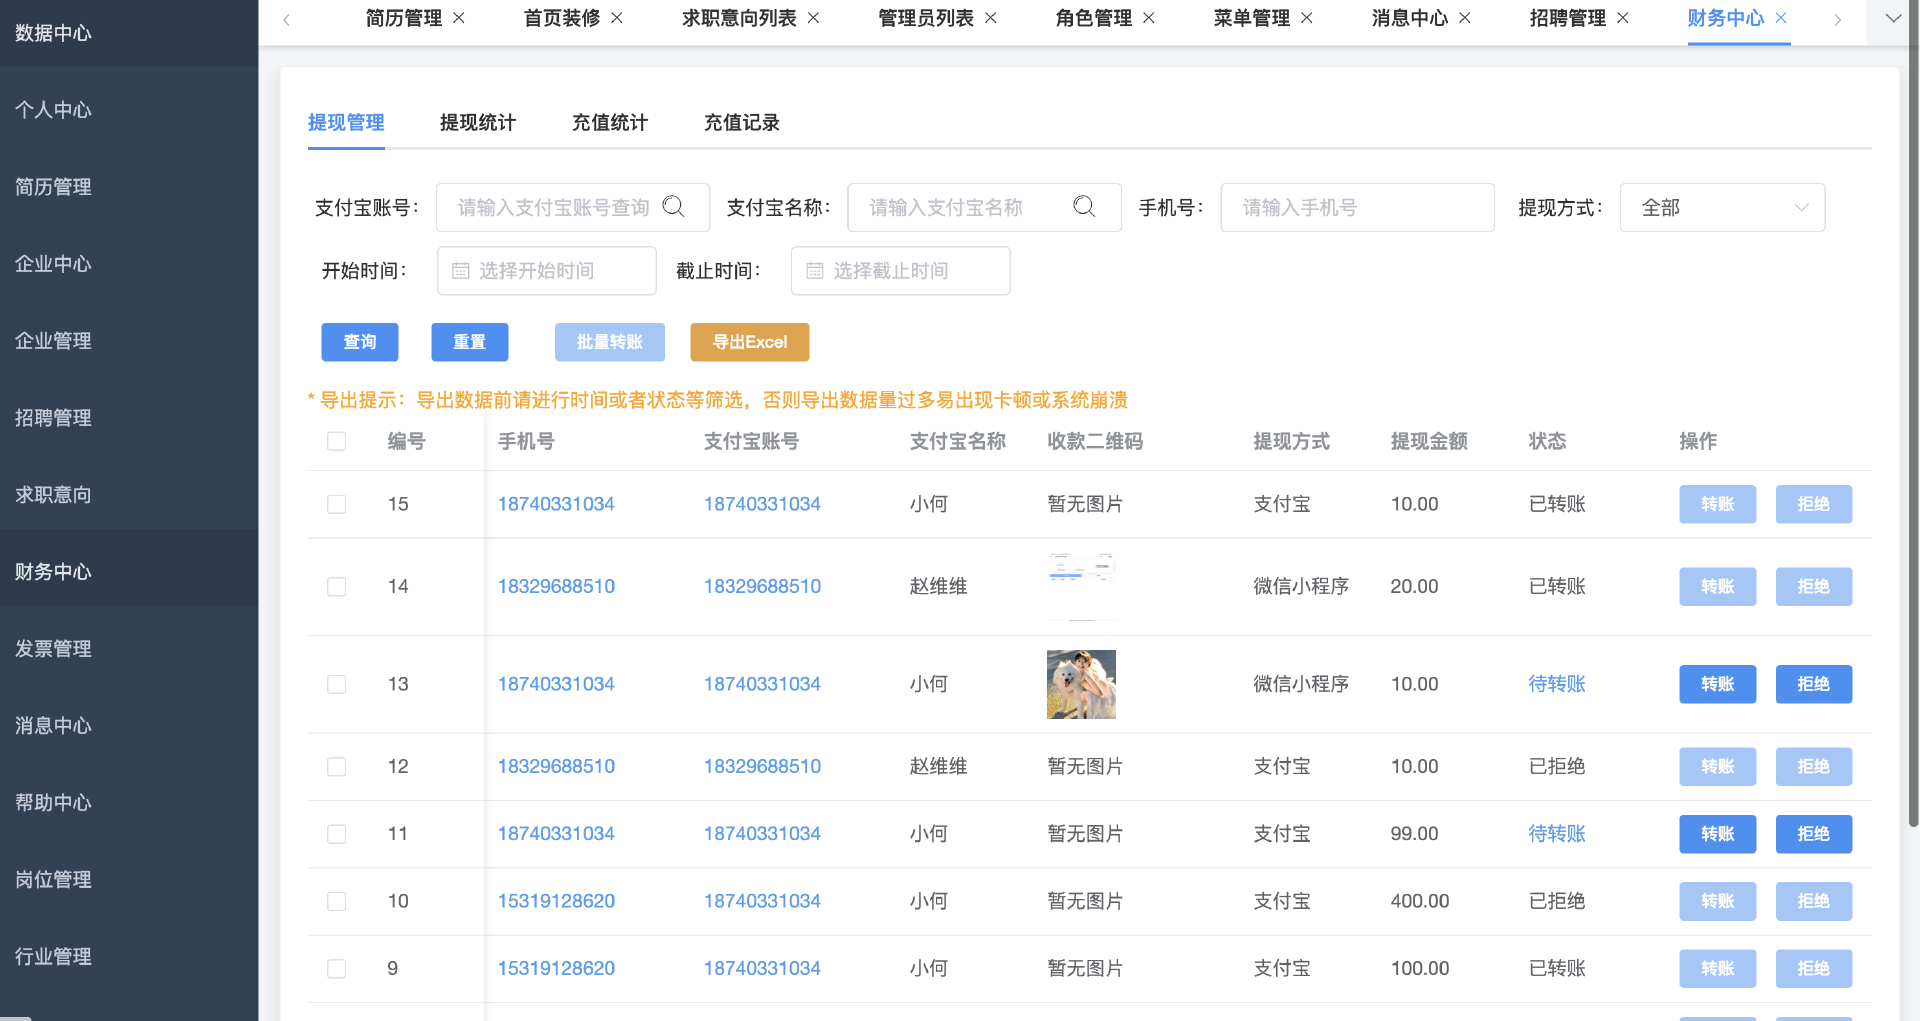Click search icon in 支付宝账号 field
The image size is (1920, 1021).
674,207
